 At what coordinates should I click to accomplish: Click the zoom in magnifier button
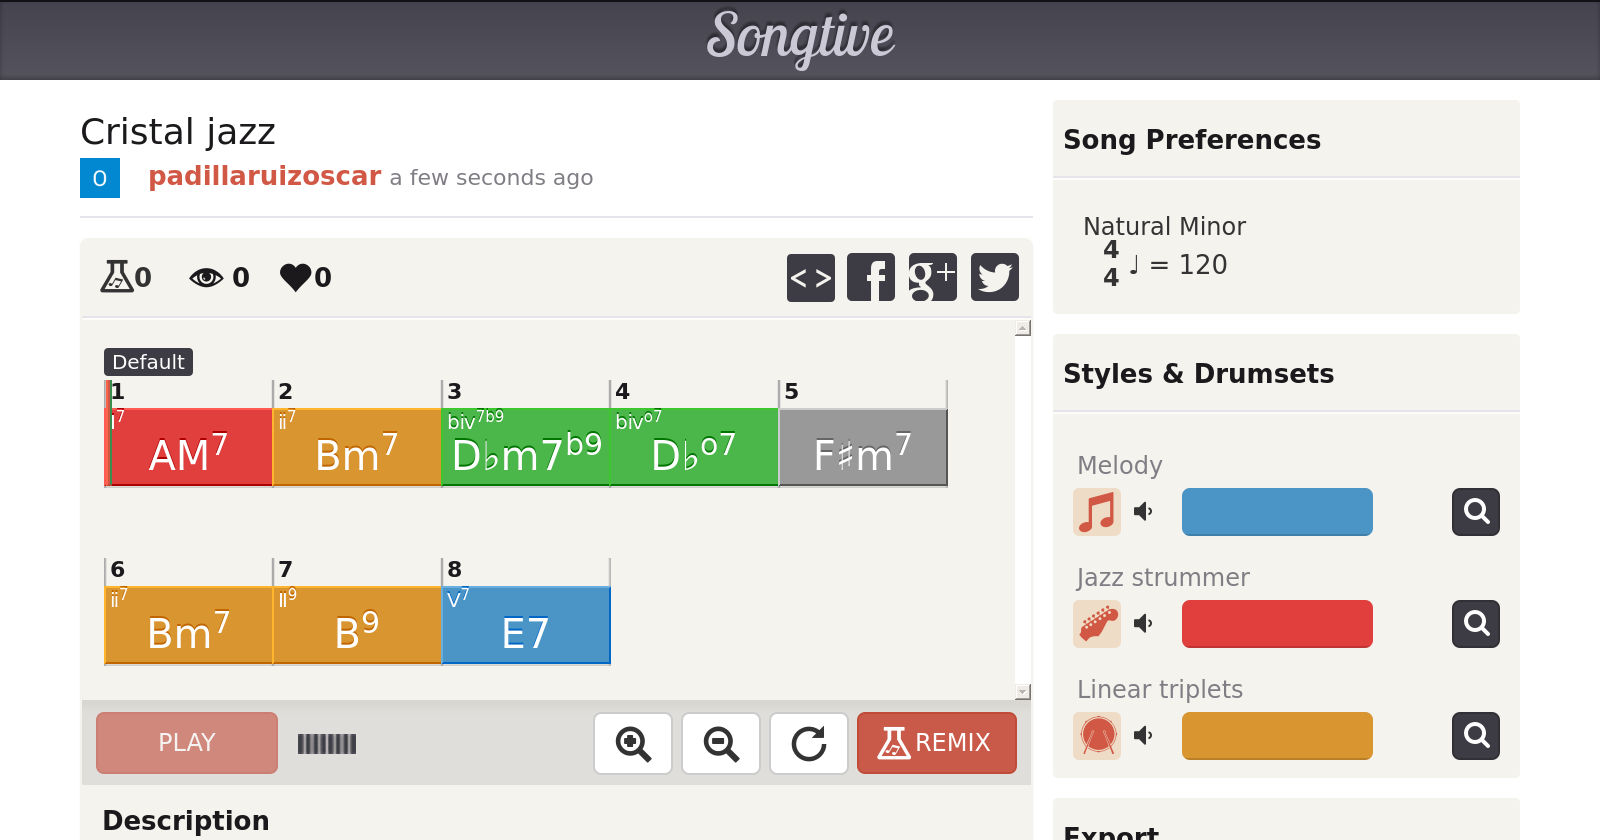coord(633,743)
